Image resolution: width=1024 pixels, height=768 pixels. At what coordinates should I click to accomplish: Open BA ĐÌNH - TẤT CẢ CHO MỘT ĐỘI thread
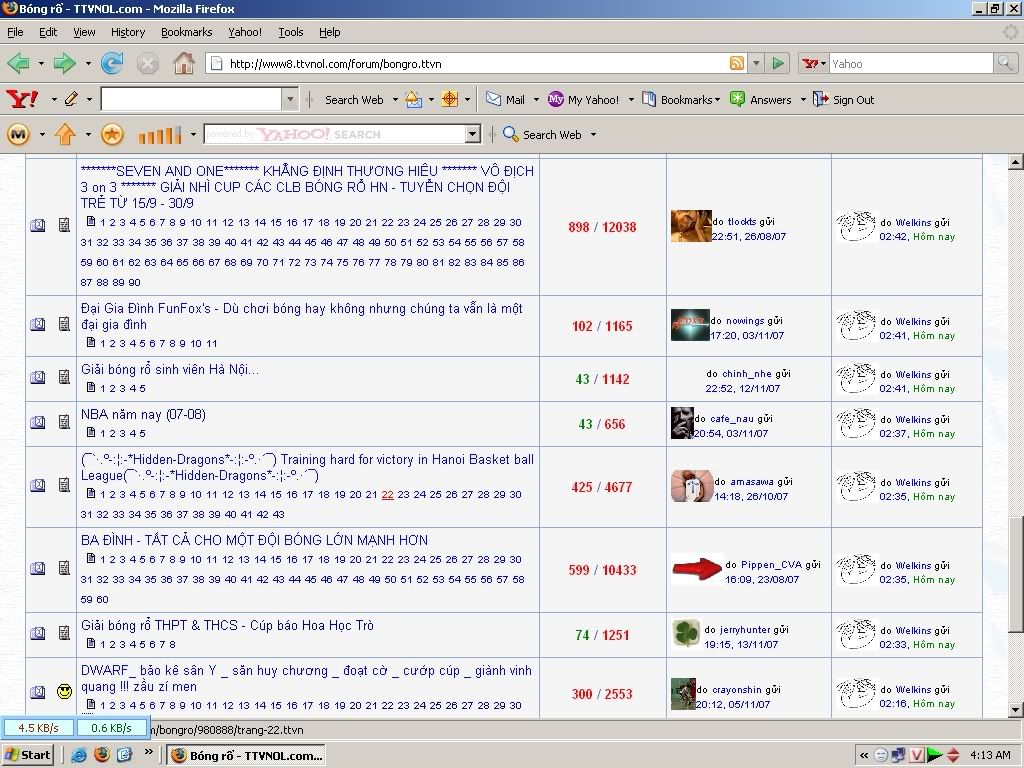click(x=255, y=540)
